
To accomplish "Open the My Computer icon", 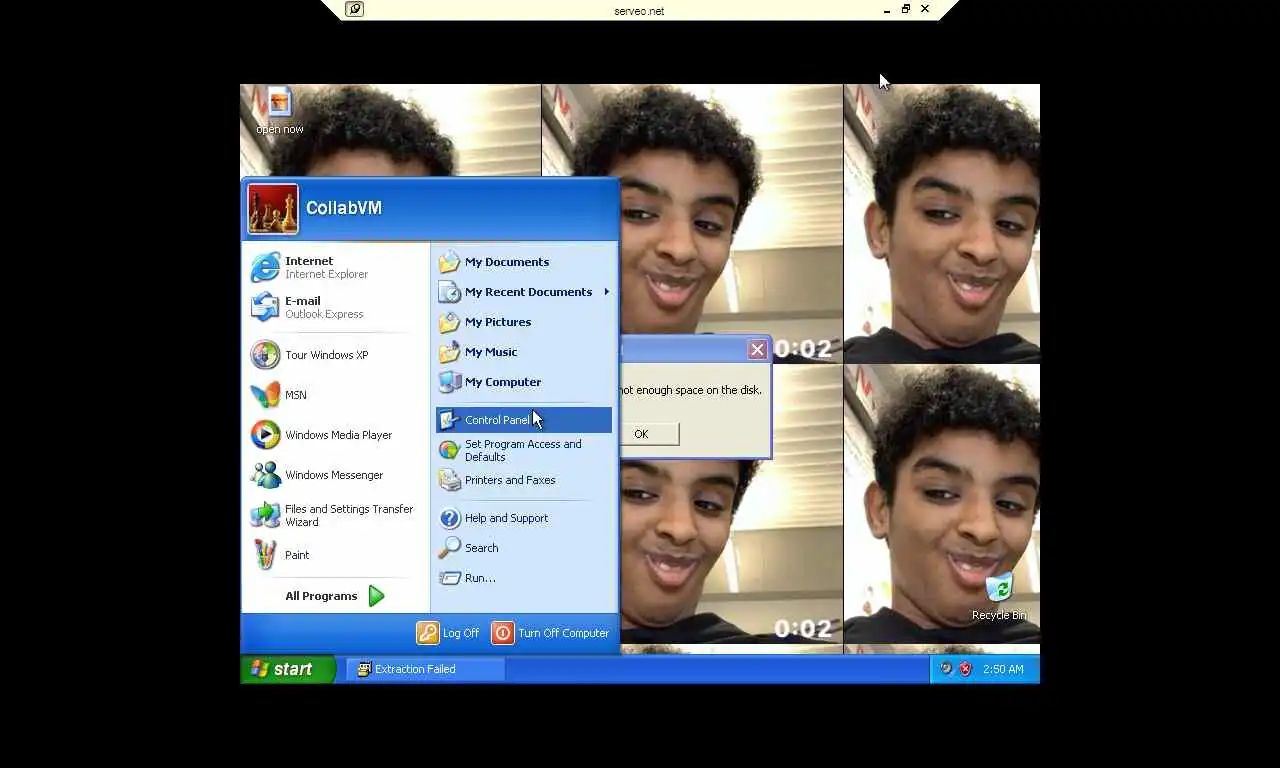I will [449, 382].
